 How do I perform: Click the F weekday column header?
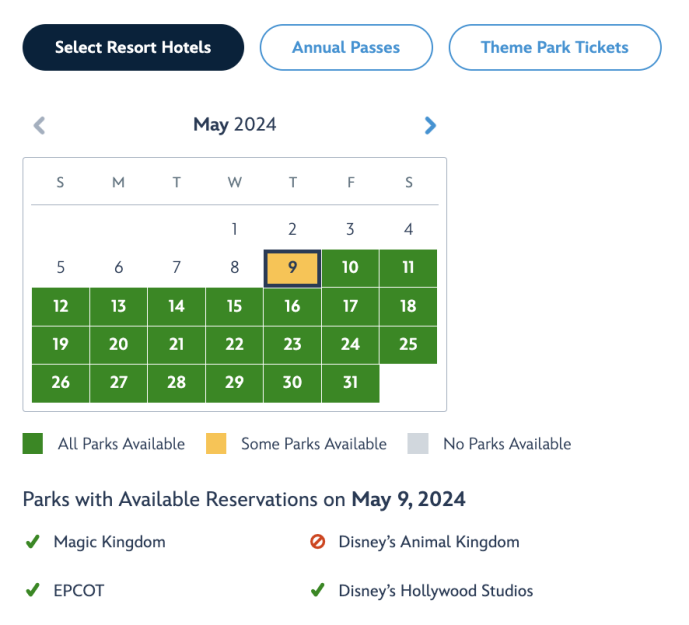pyautogui.click(x=350, y=182)
